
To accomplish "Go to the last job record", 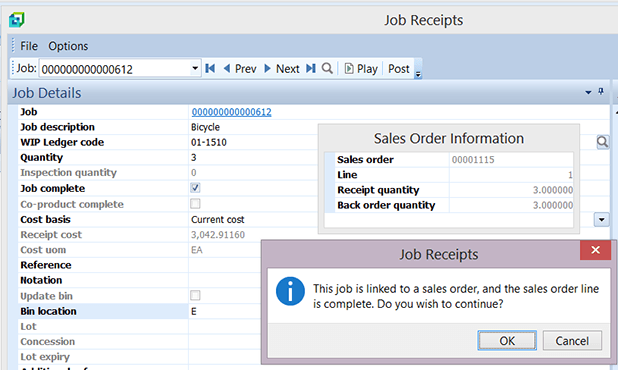I will 311,69.
